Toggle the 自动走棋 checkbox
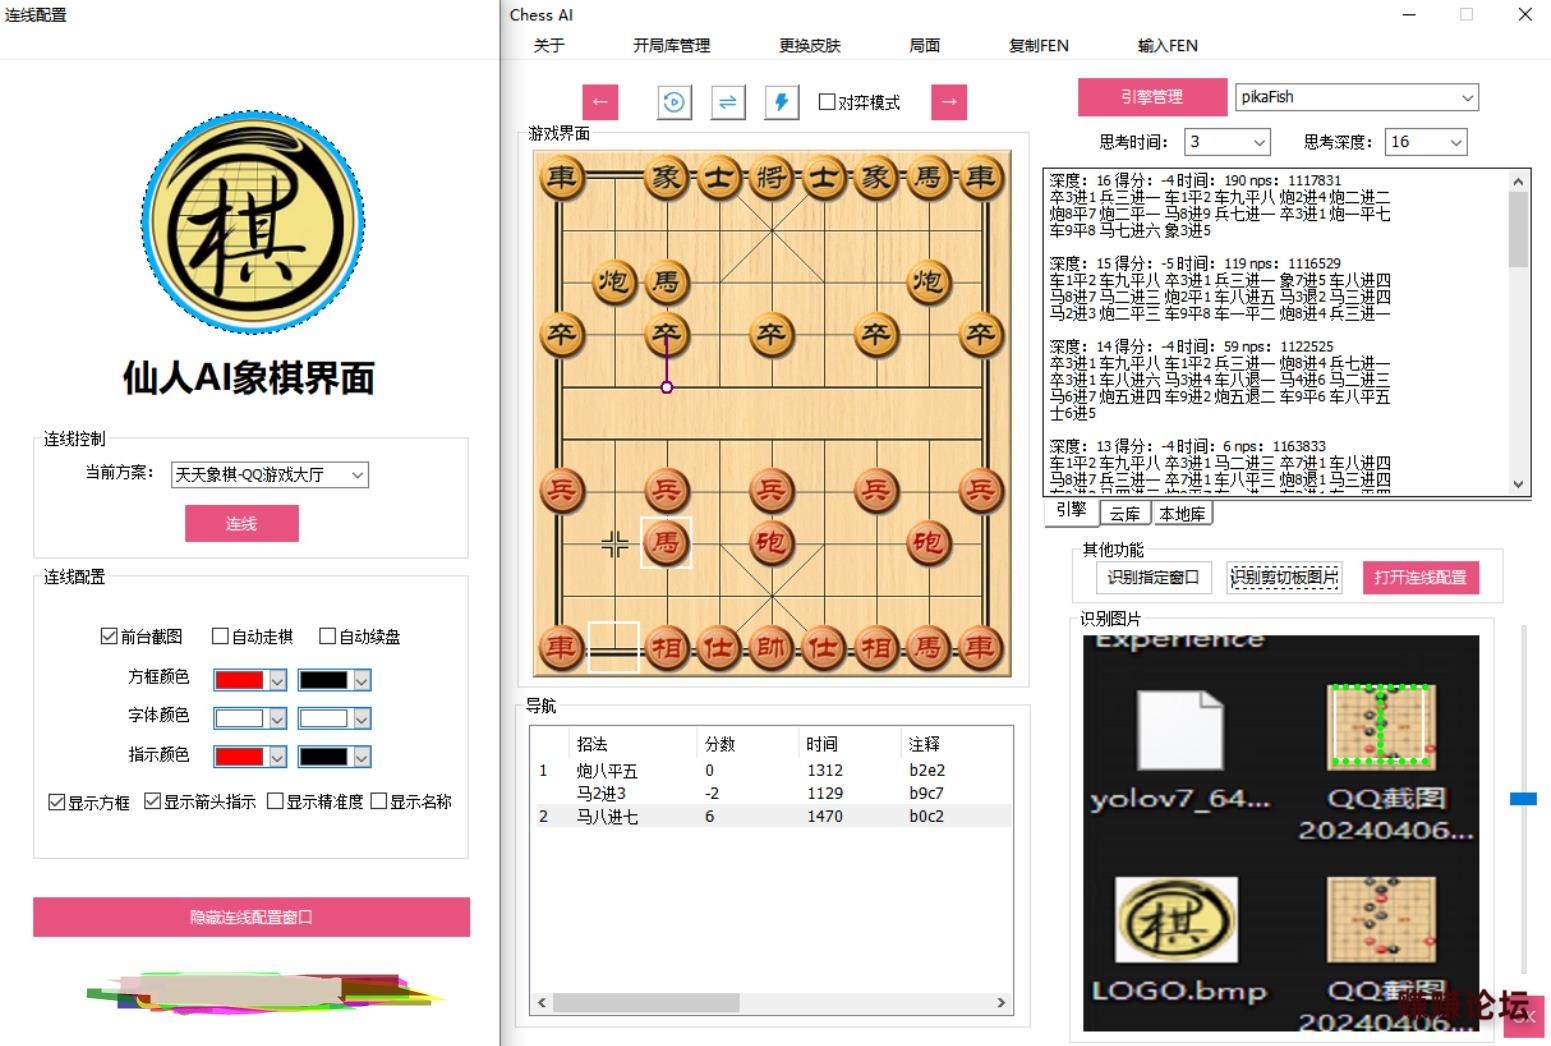This screenshot has width=1551, height=1046. click(x=221, y=636)
